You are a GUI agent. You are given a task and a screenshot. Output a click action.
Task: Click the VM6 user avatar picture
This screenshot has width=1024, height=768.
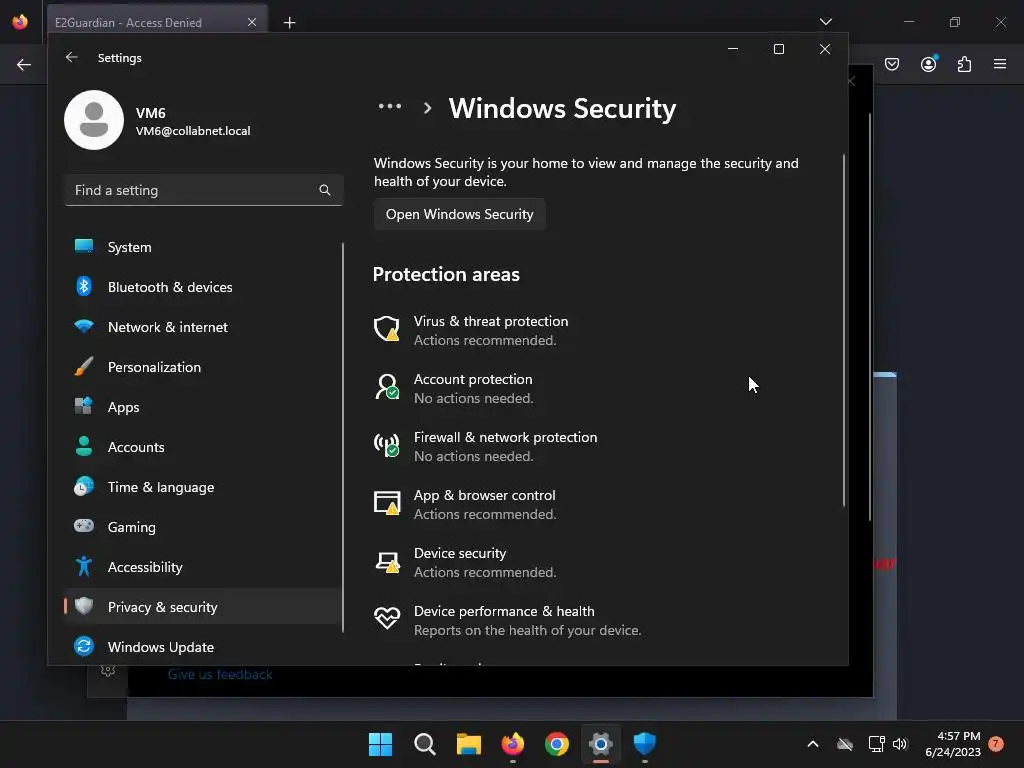(x=94, y=120)
